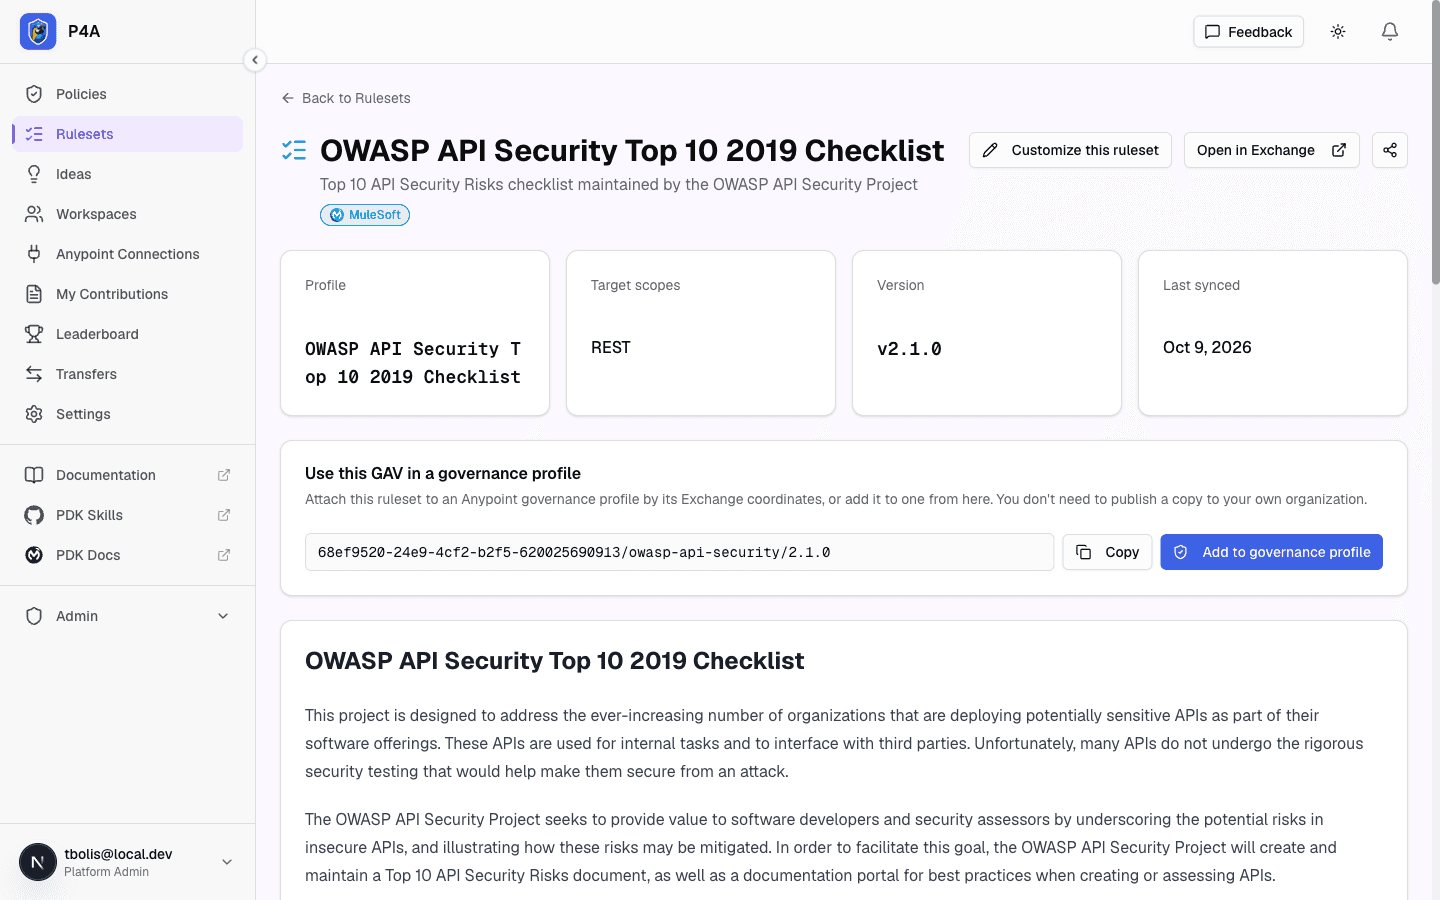Toggle light/dark theme sun icon

coord(1338,32)
